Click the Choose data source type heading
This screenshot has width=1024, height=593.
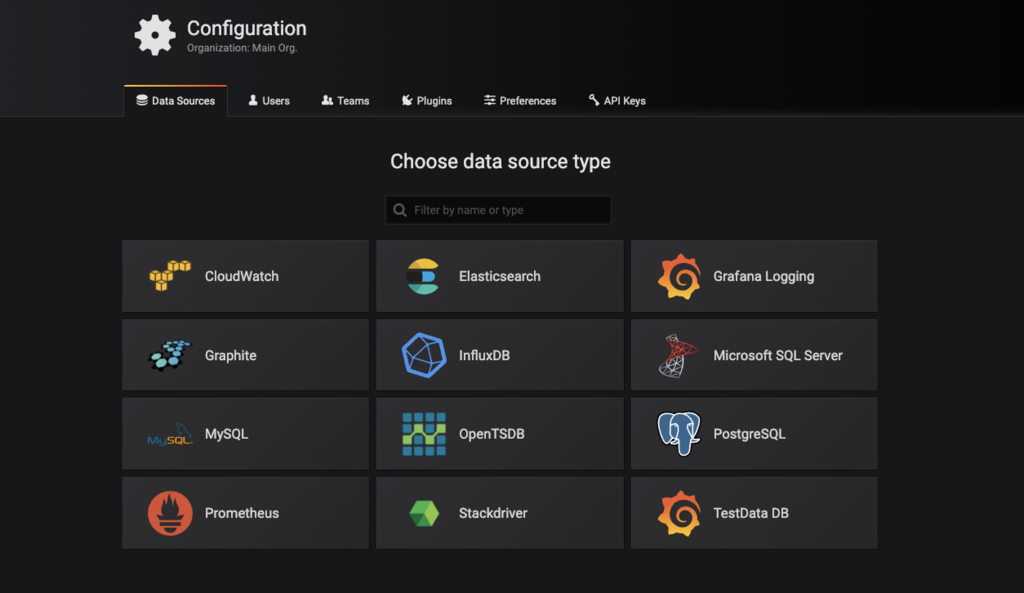pos(500,161)
